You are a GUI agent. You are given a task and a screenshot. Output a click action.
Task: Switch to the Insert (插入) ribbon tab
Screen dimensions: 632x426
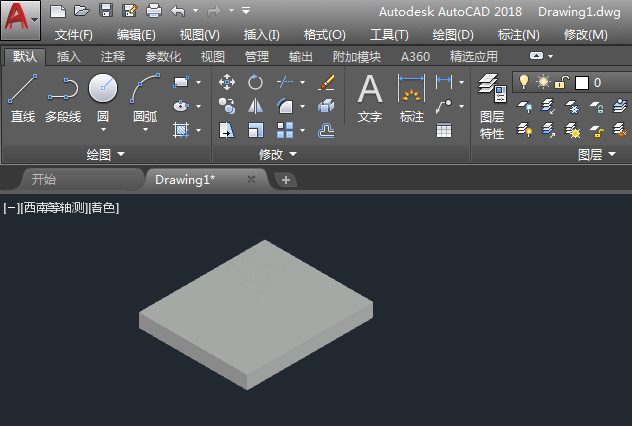click(69, 57)
